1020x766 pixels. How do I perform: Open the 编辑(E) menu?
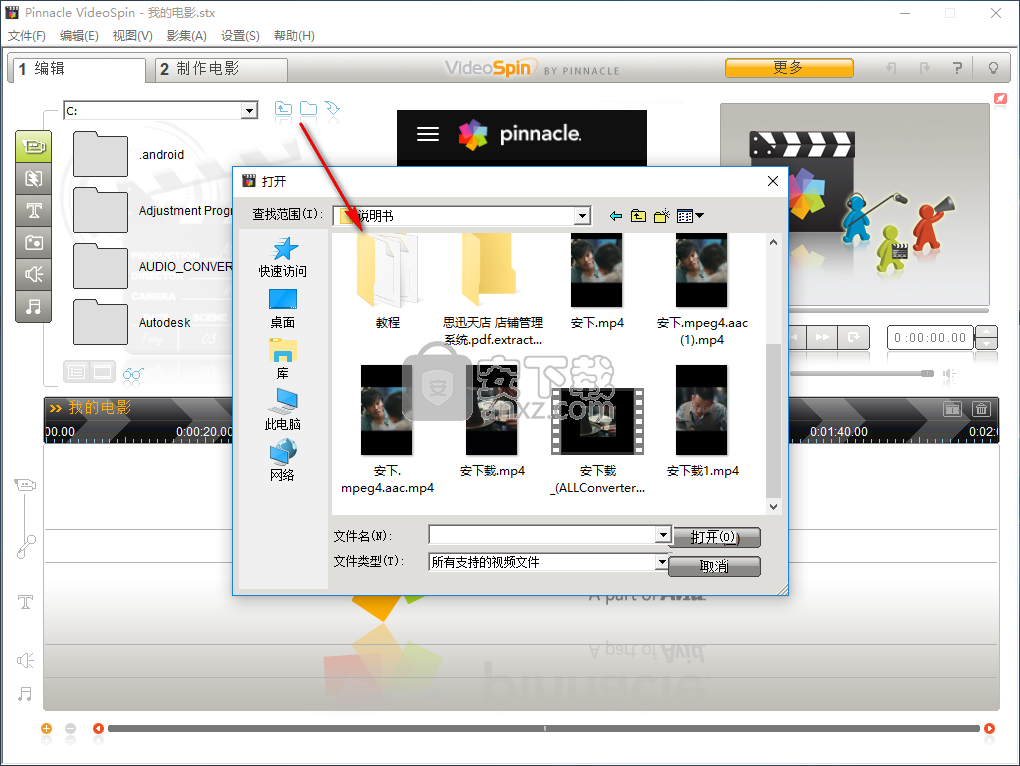[79, 36]
